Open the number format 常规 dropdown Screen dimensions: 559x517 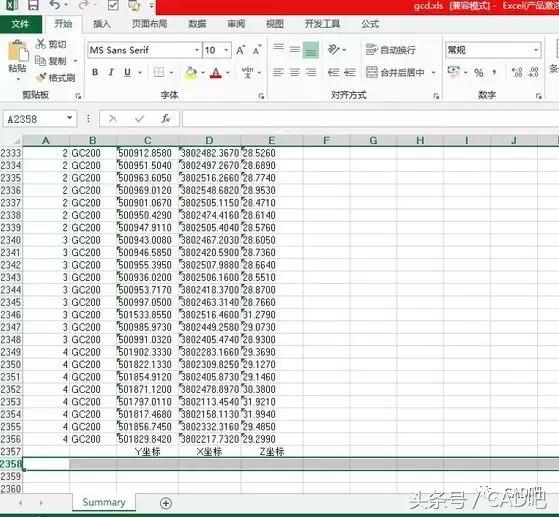[535, 50]
